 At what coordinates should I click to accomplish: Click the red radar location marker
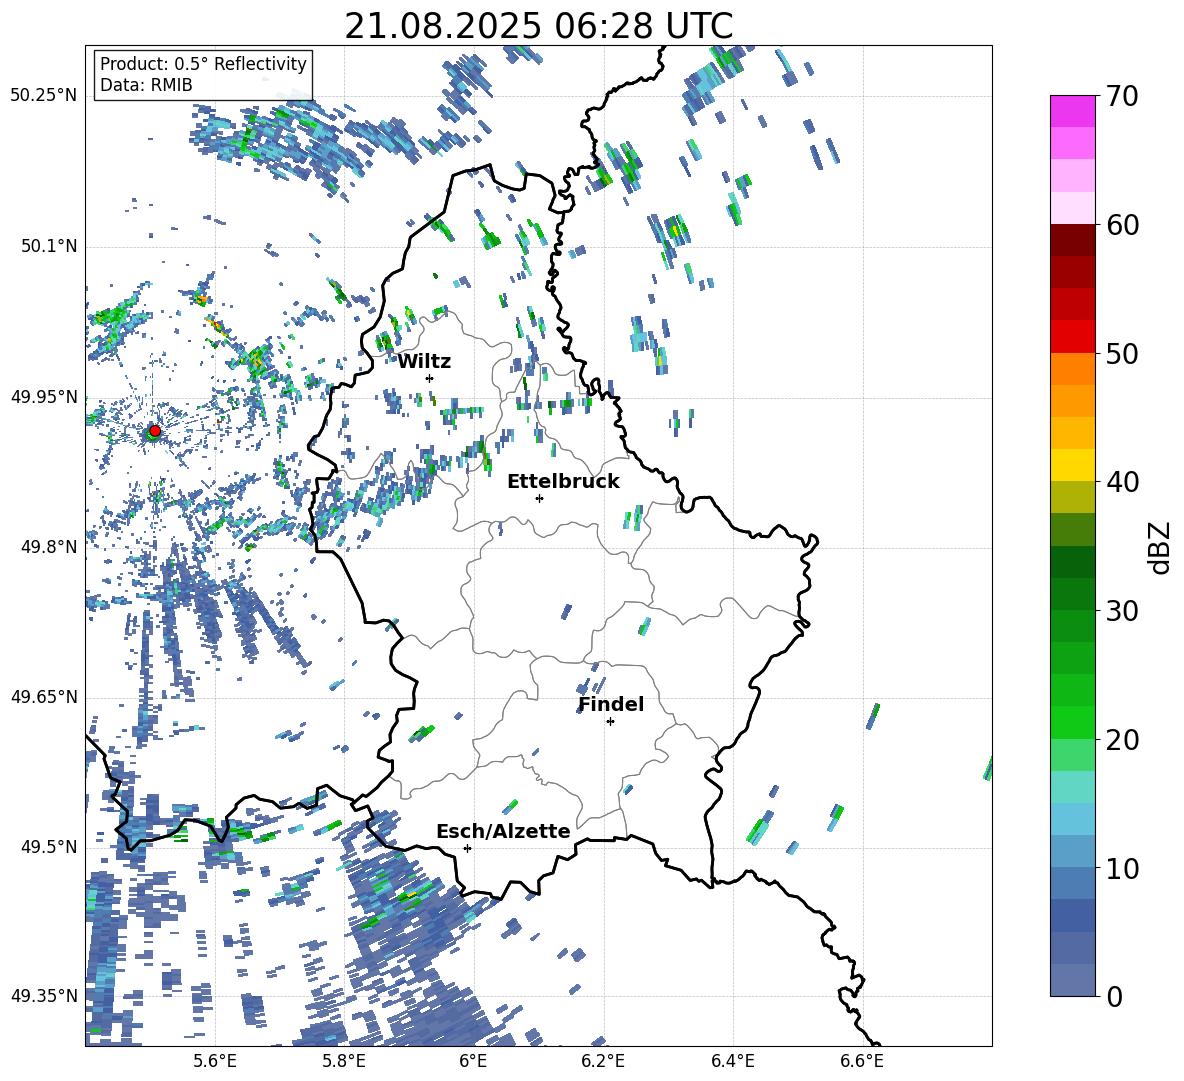coord(155,430)
